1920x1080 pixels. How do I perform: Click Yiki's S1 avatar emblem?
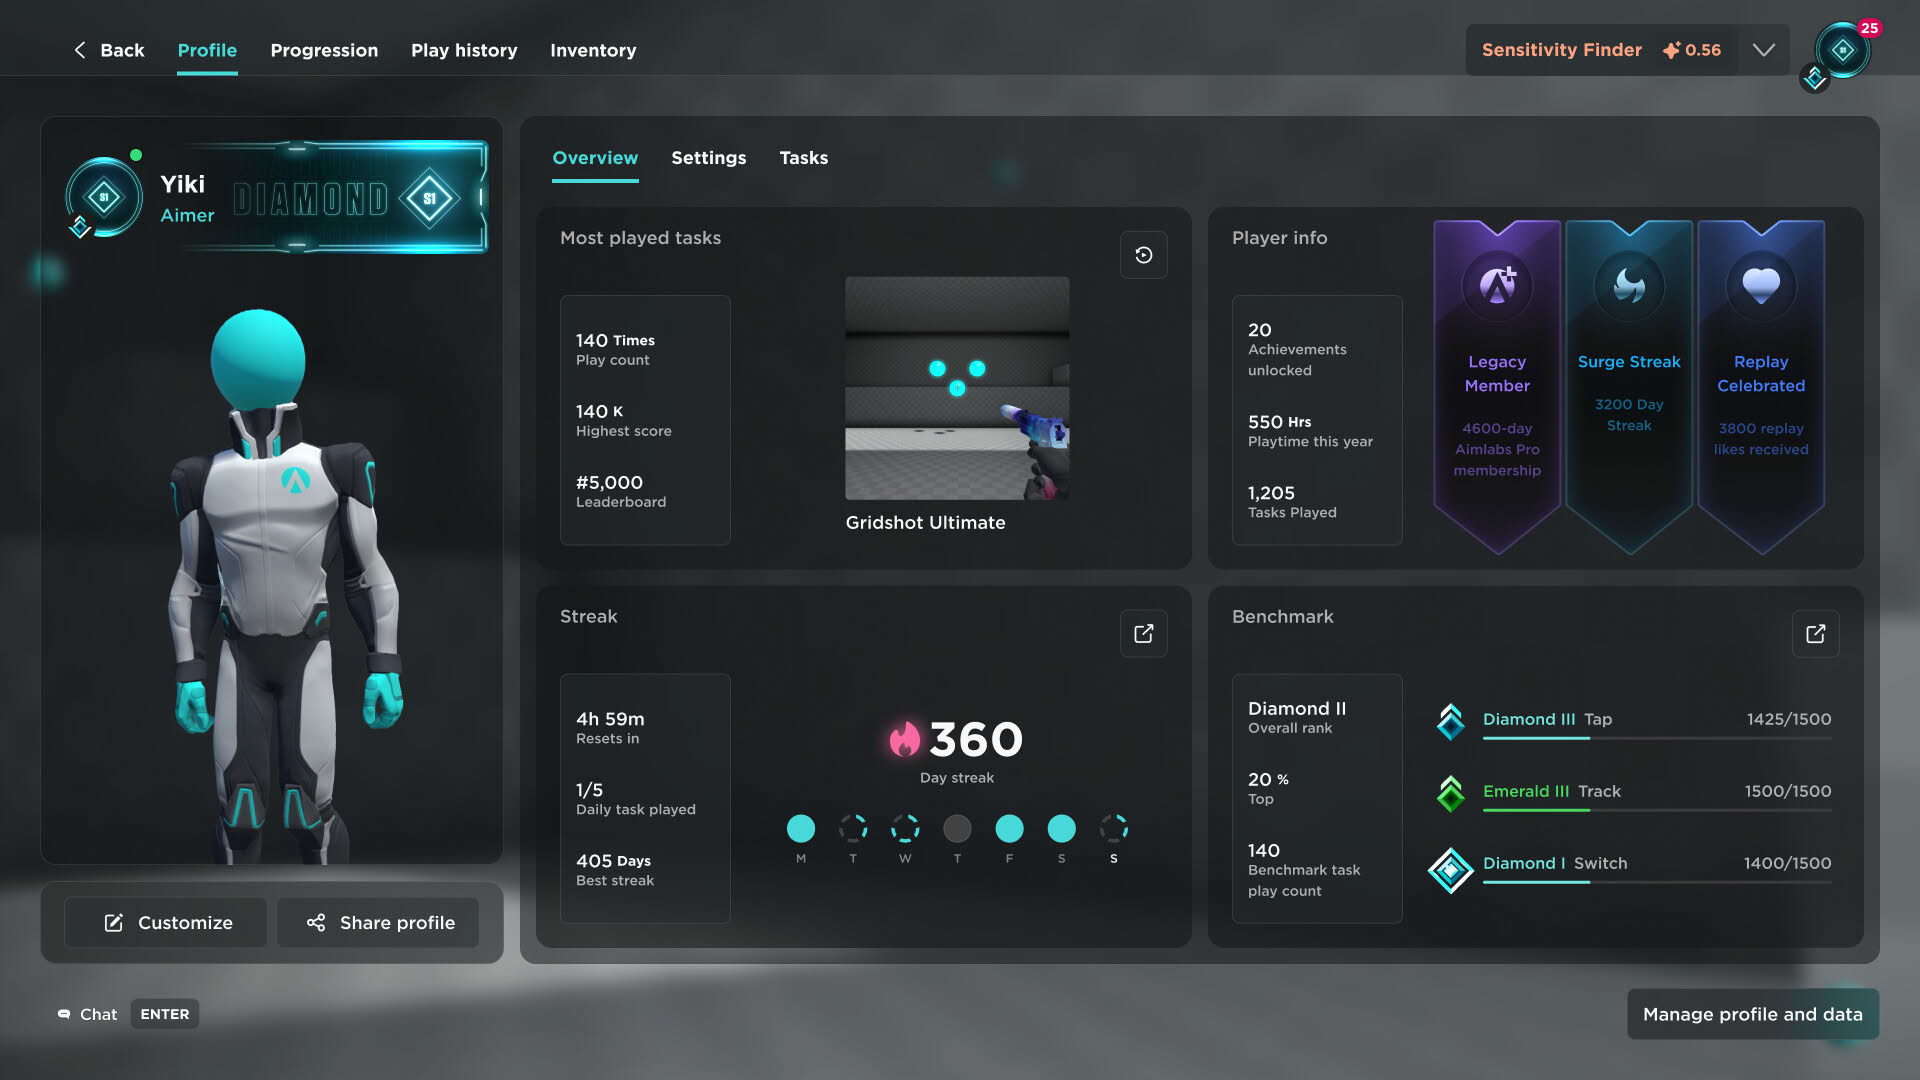pyautogui.click(x=104, y=197)
